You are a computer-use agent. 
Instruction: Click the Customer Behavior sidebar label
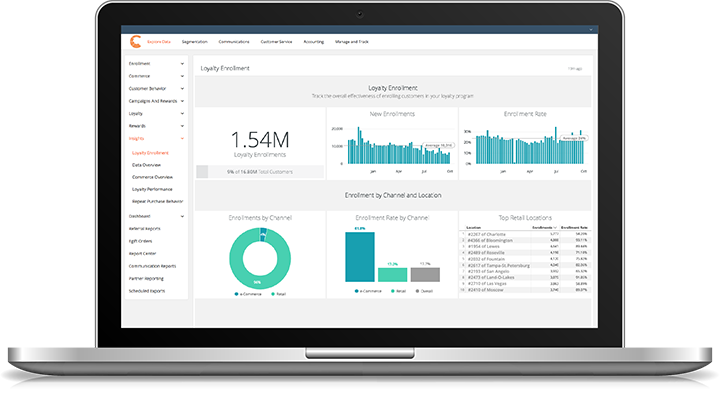coord(147,89)
